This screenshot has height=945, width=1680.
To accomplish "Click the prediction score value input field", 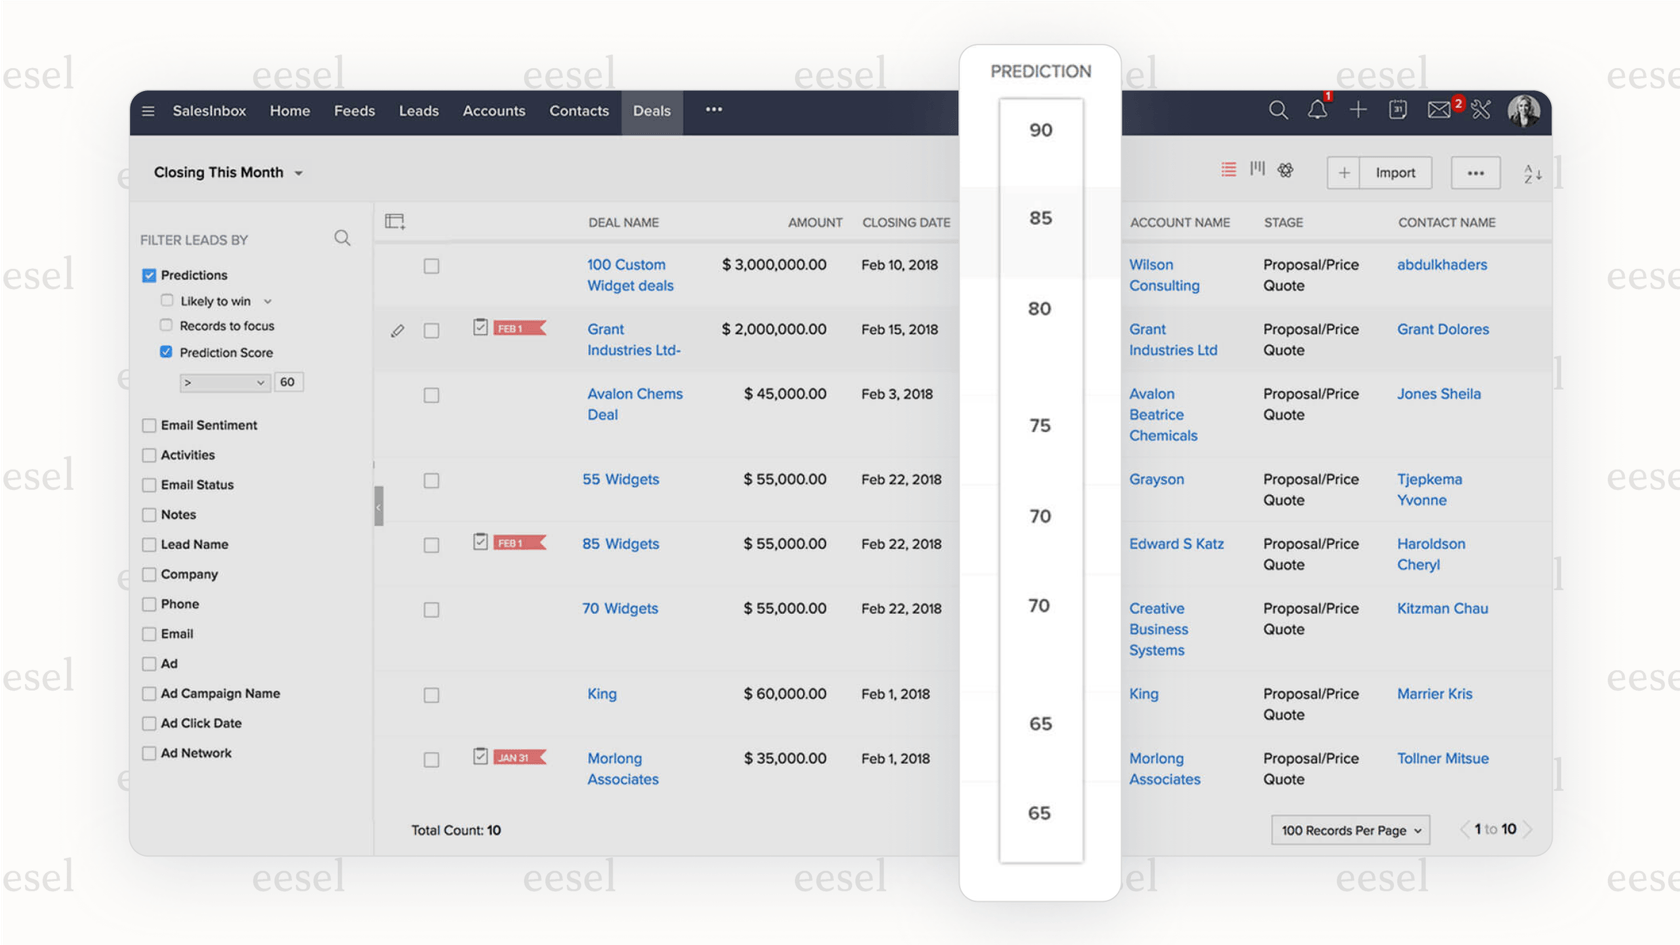I will [x=288, y=382].
